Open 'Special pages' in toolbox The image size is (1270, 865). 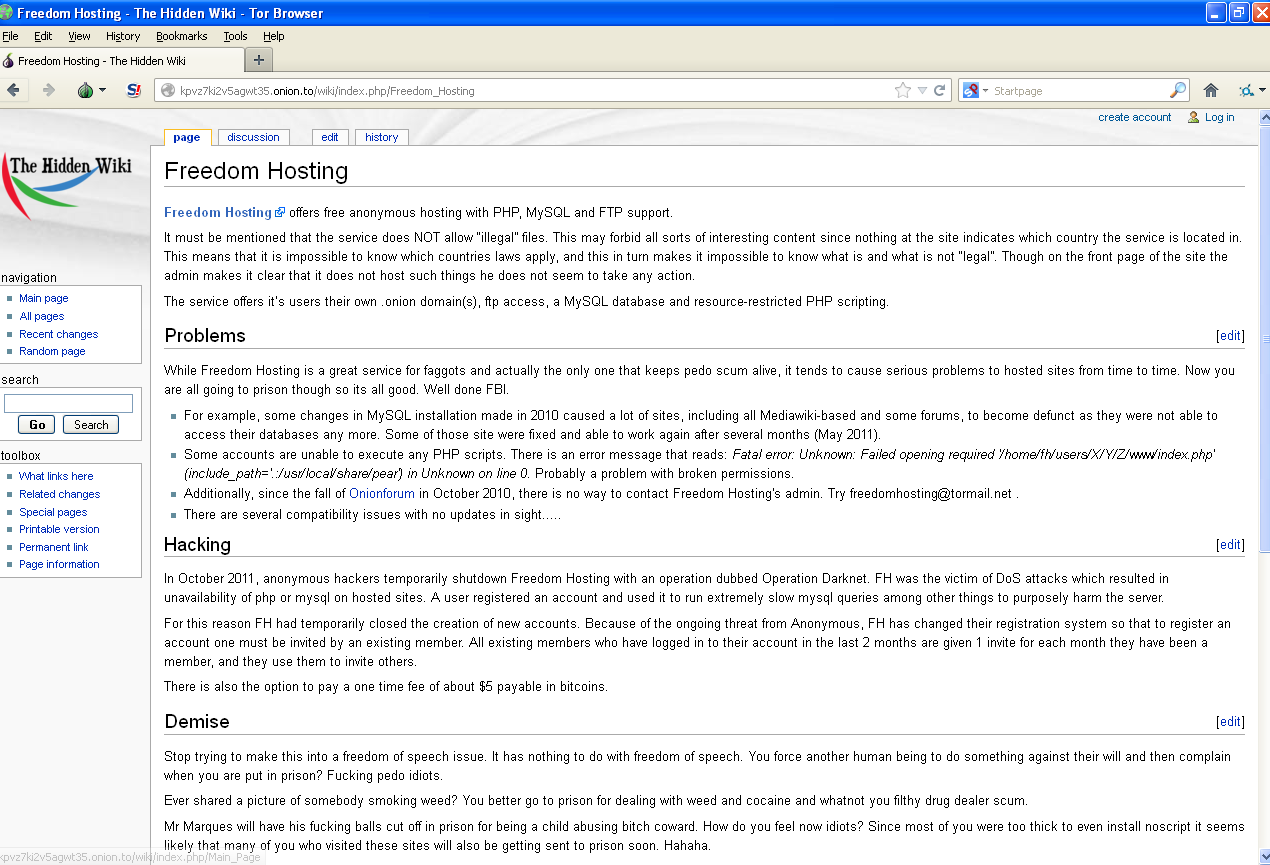click(x=53, y=512)
